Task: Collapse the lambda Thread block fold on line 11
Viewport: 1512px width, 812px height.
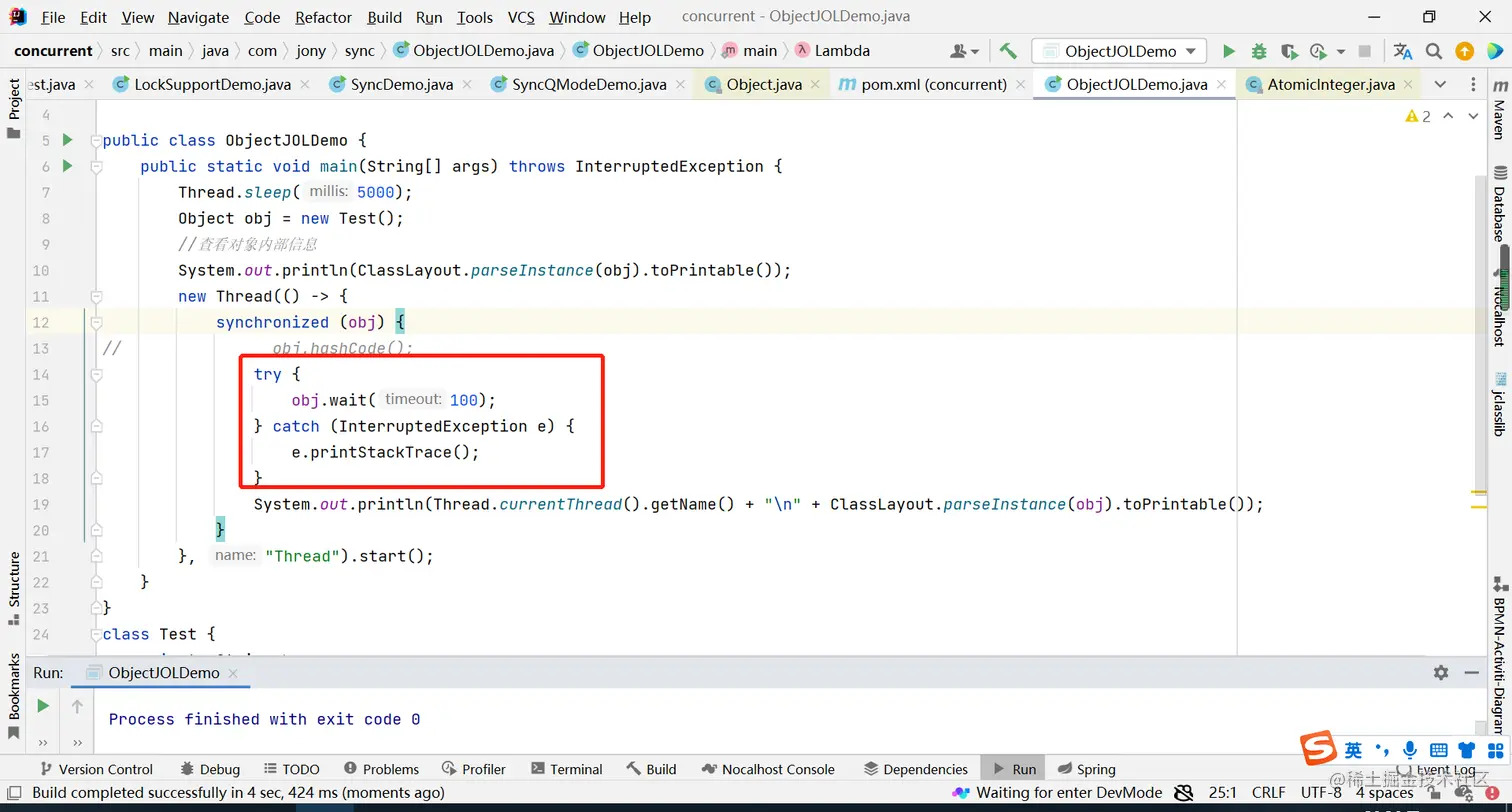Action: tap(96, 296)
